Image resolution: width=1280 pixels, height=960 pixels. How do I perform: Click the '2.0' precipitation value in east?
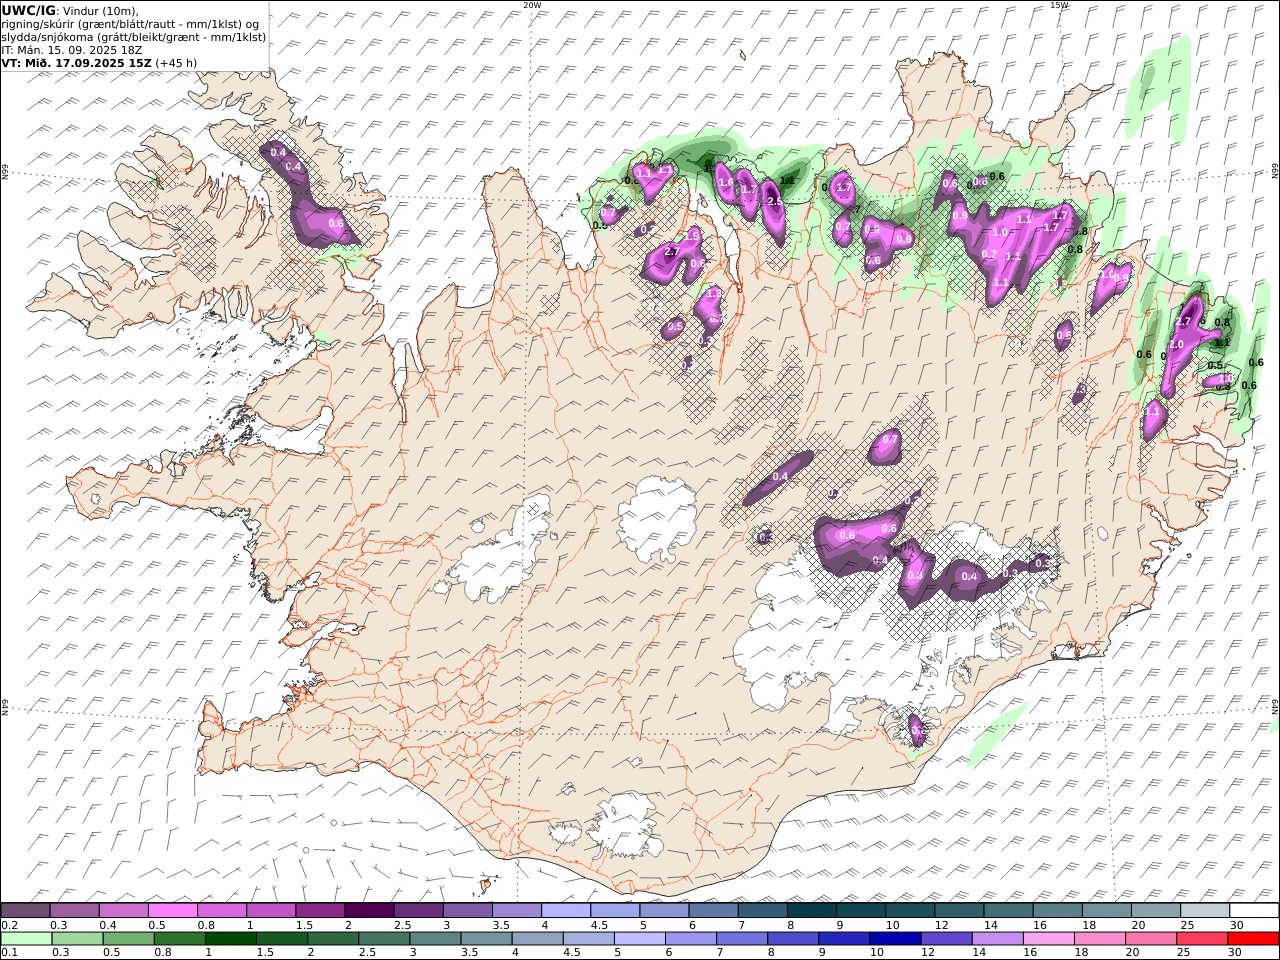click(1176, 344)
